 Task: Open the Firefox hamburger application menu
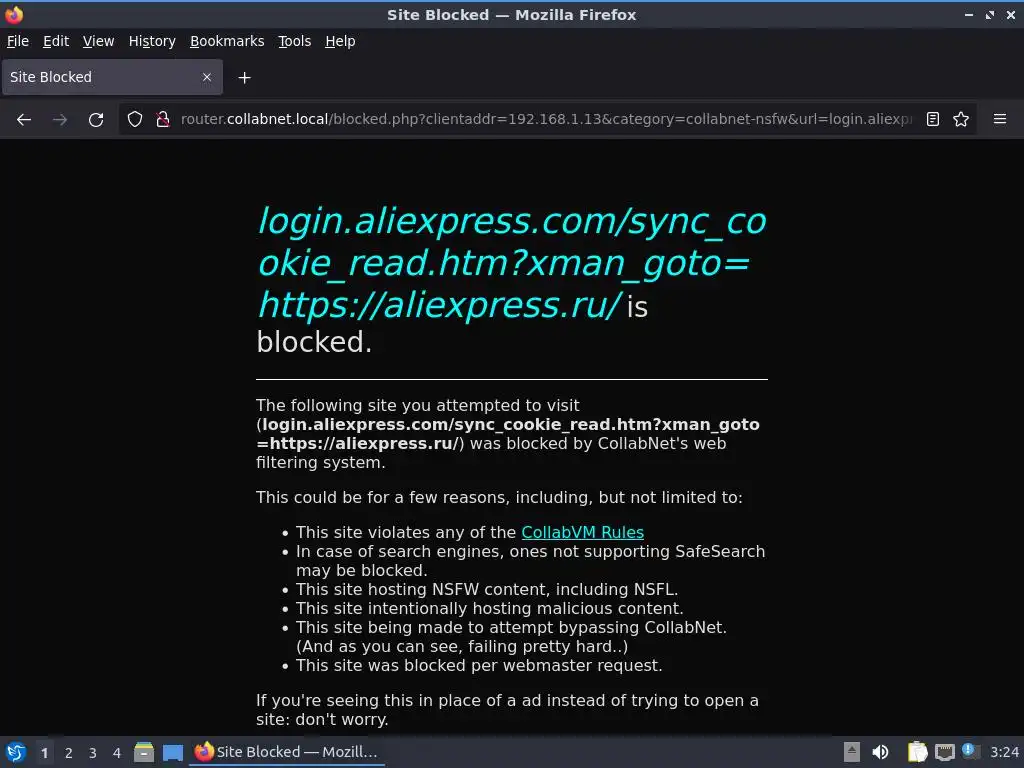point(999,120)
